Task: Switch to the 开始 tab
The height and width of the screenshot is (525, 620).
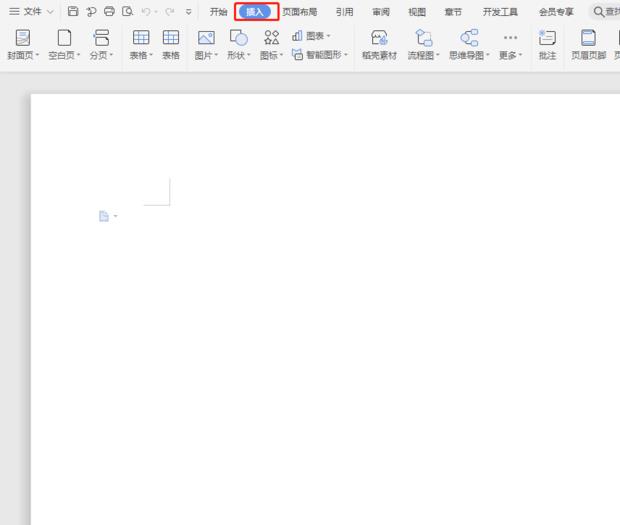Action: pyautogui.click(x=218, y=12)
